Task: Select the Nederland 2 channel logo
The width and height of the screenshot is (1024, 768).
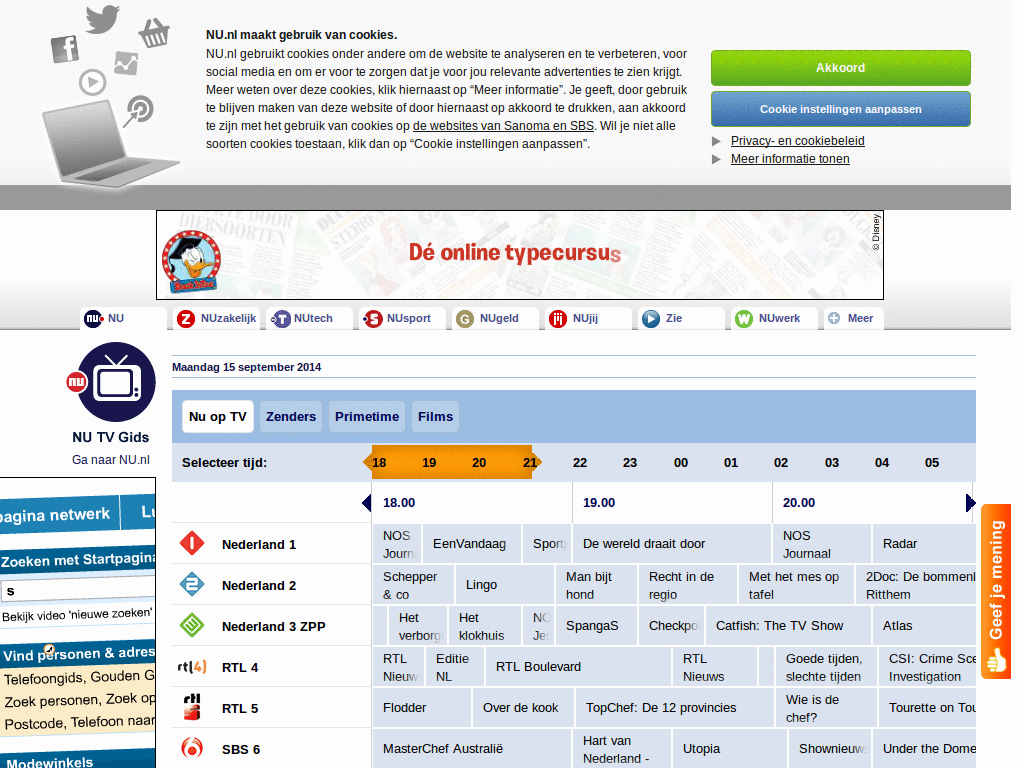Action: pyautogui.click(x=190, y=585)
